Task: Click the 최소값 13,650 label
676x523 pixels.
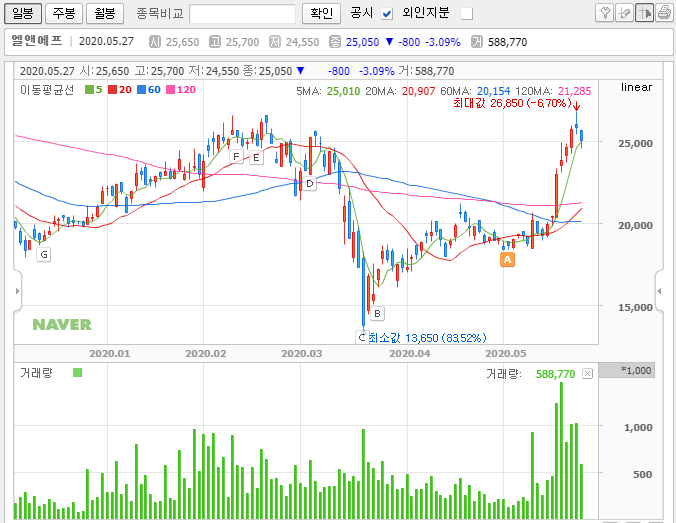Action: pos(428,338)
